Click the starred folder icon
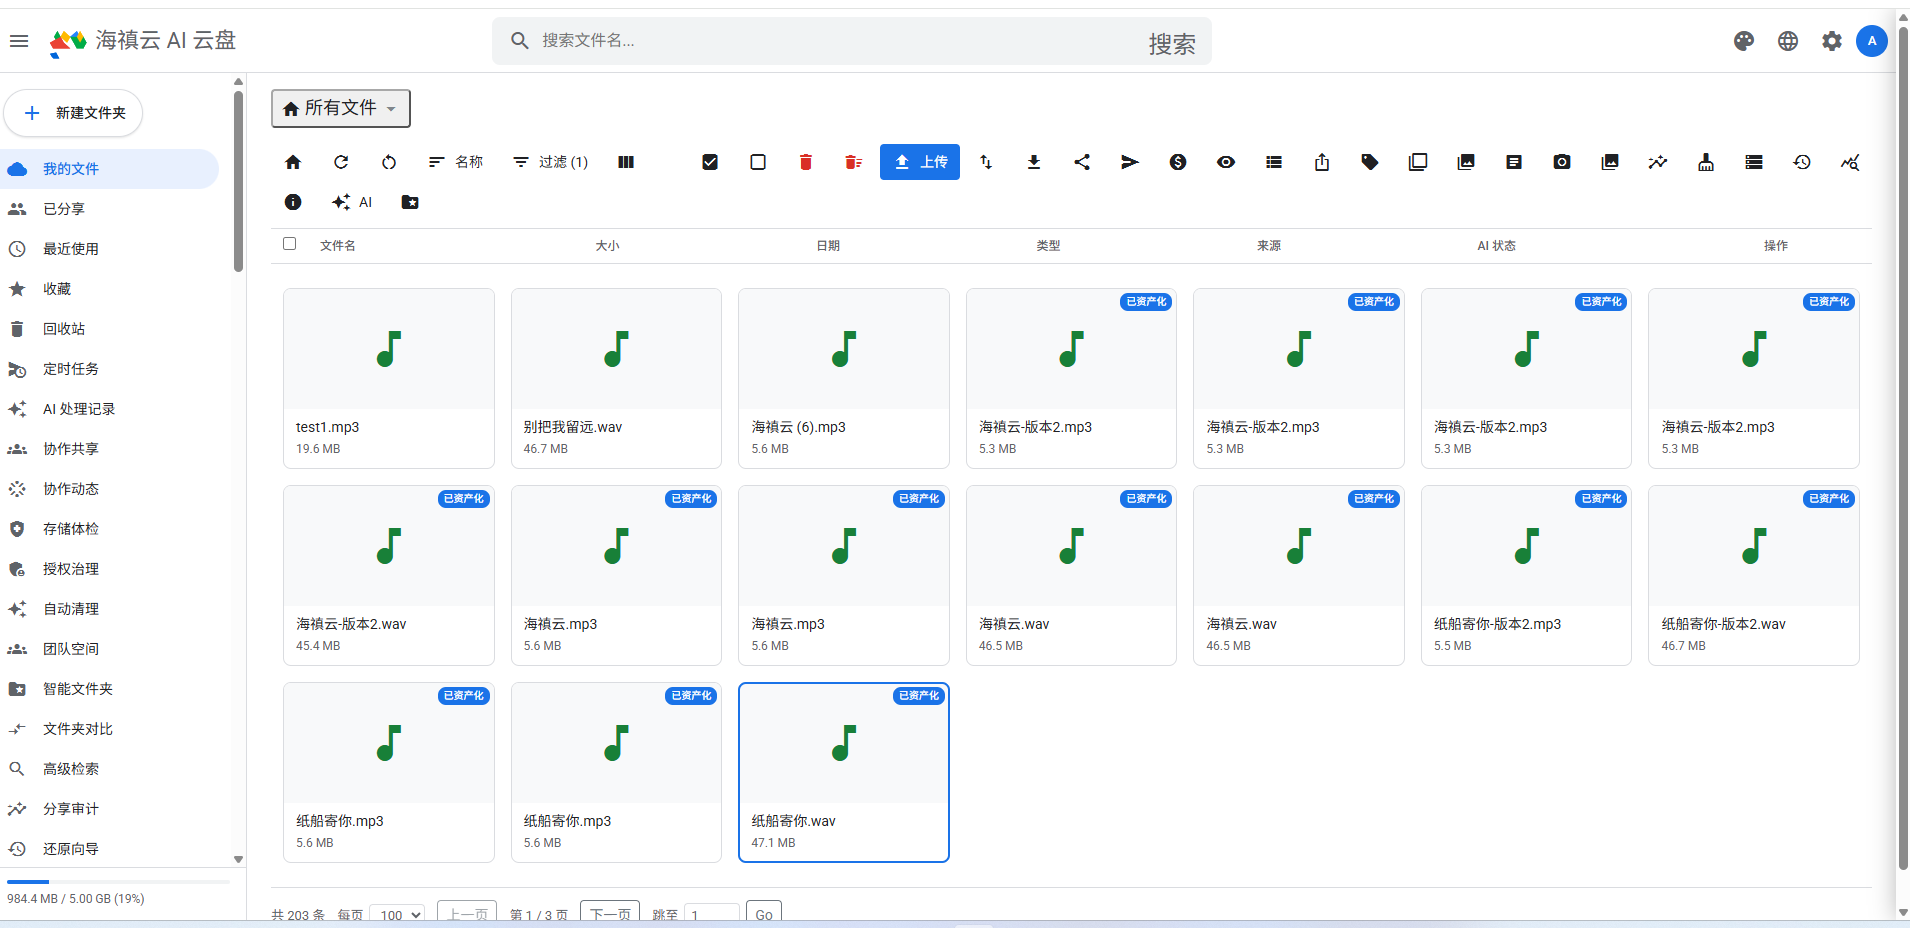This screenshot has width=1910, height=928. coord(410,202)
